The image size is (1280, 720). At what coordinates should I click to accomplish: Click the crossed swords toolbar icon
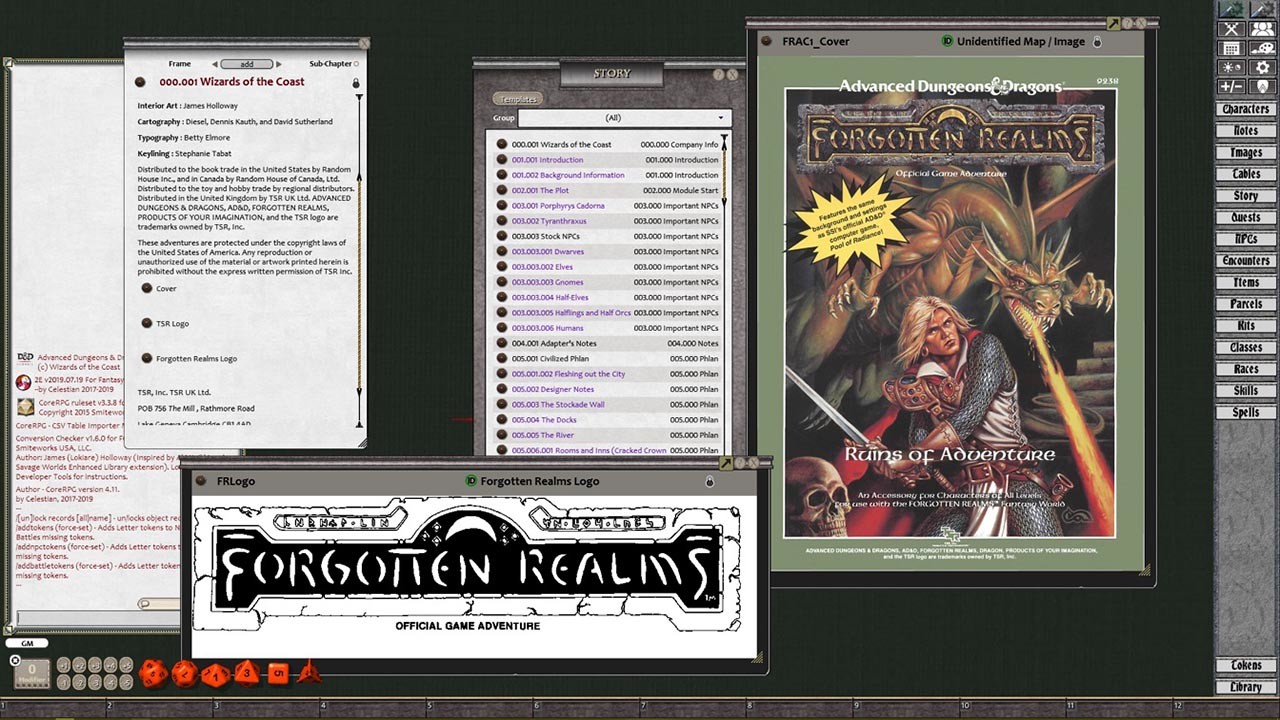tap(1231, 28)
